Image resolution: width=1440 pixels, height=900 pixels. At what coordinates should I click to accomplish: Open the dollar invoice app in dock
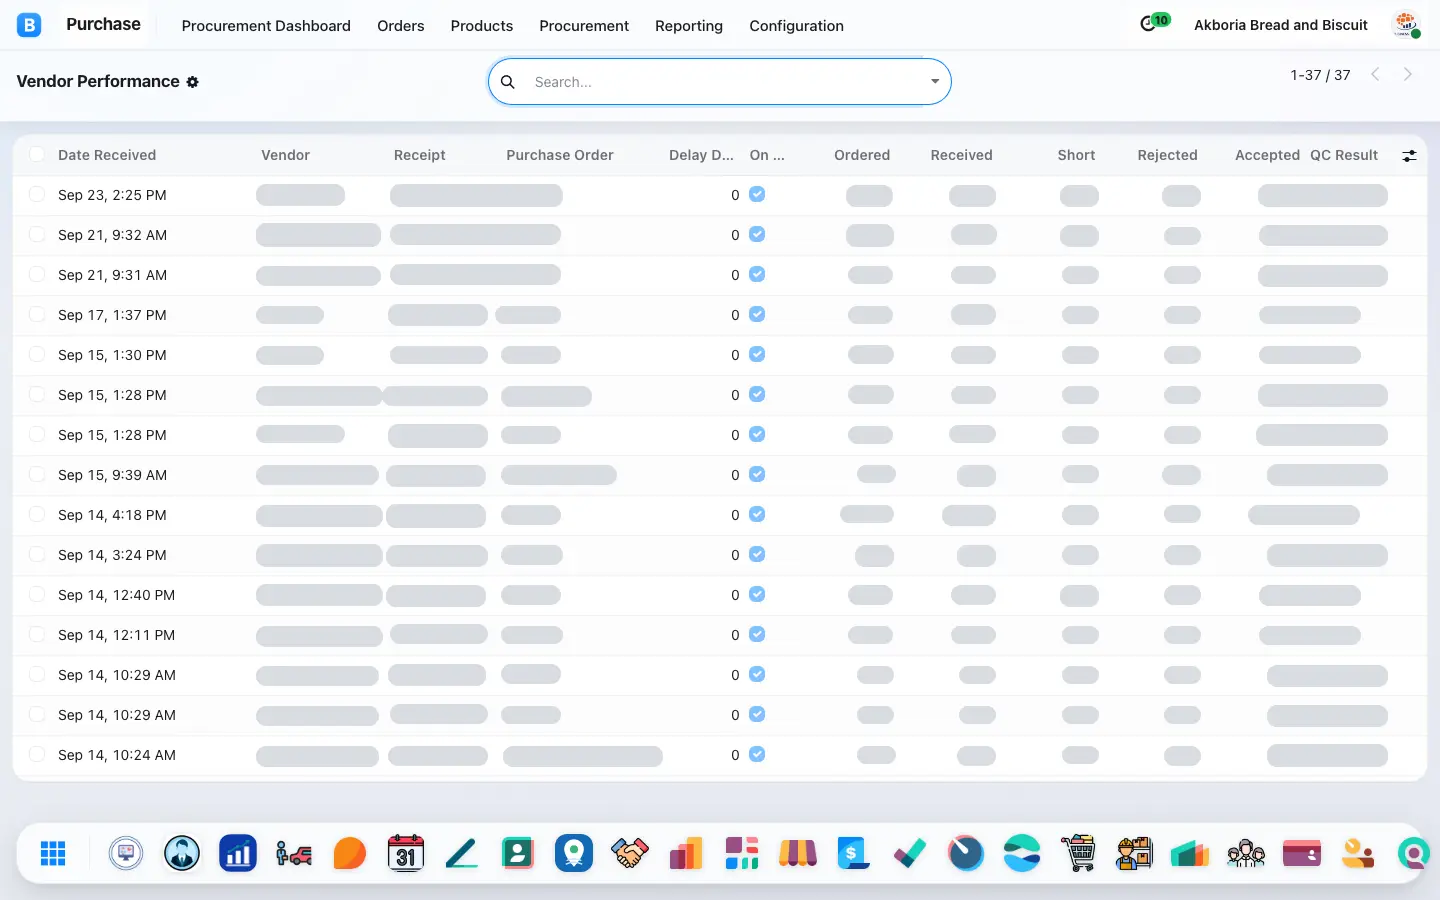854,853
